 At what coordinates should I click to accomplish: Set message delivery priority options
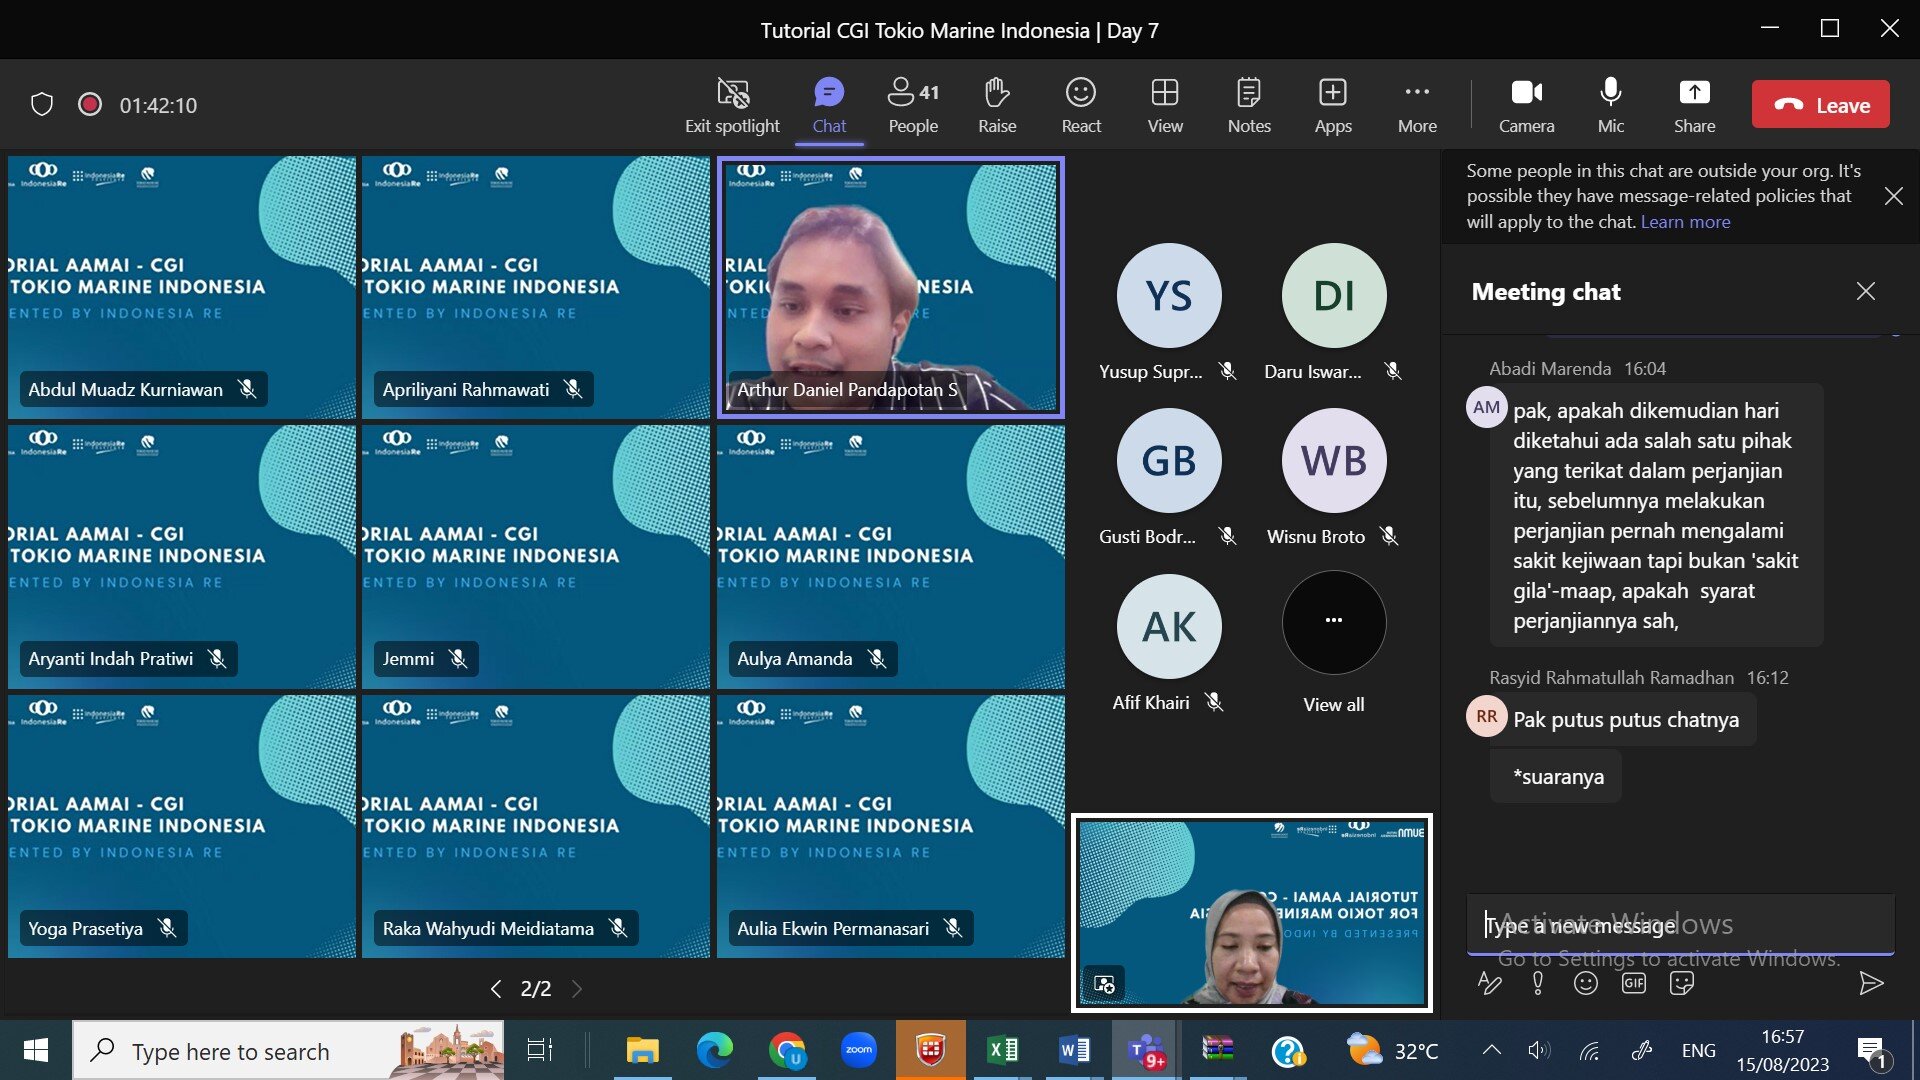[x=1538, y=984]
